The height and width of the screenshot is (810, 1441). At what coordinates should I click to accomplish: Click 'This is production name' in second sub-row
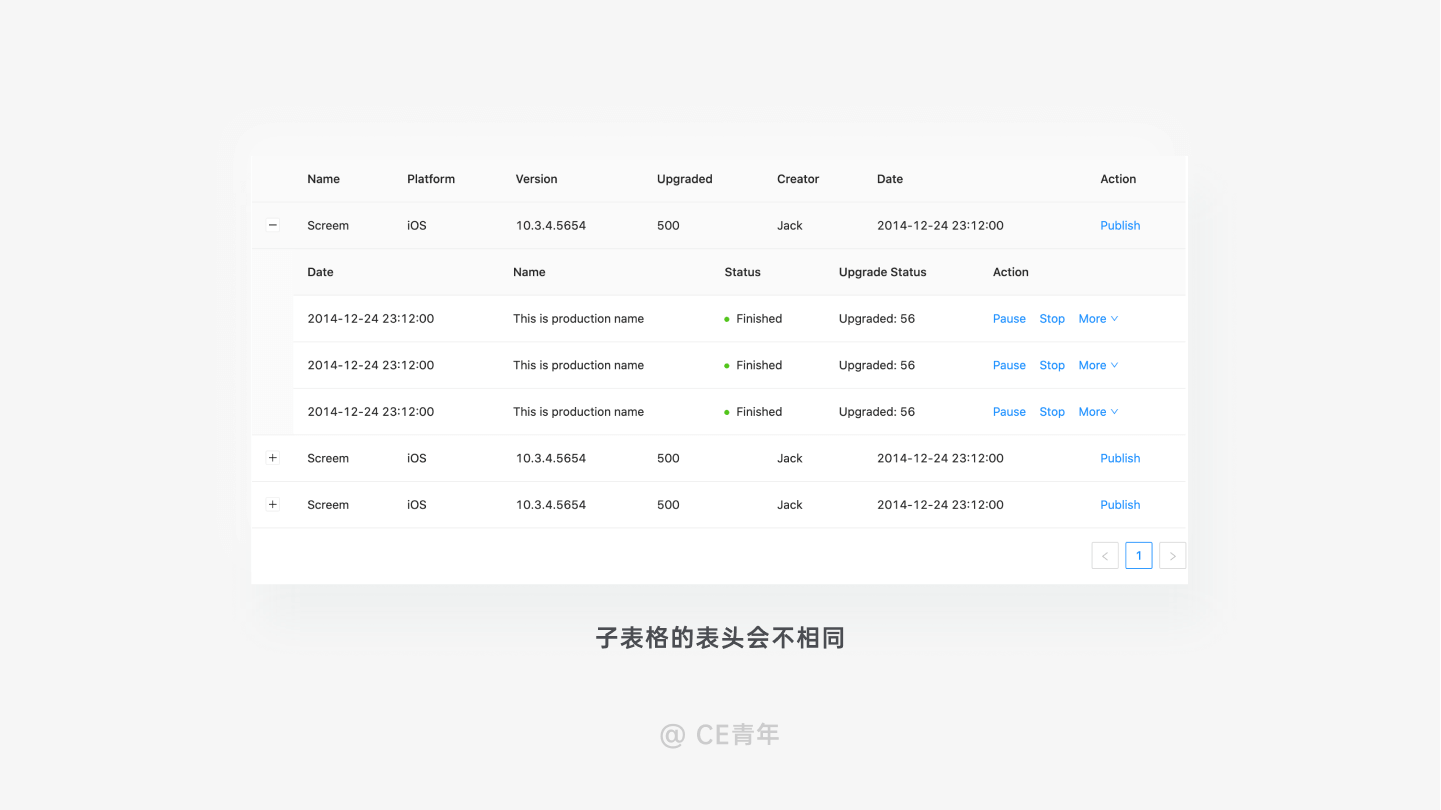[x=579, y=366]
